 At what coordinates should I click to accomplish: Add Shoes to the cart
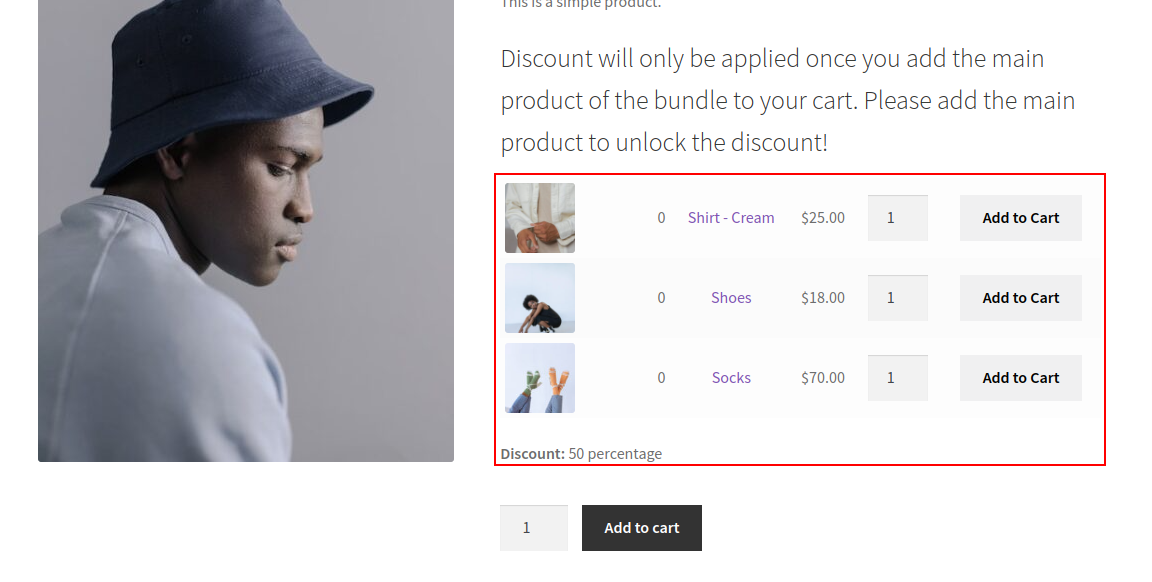click(1020, 297)
